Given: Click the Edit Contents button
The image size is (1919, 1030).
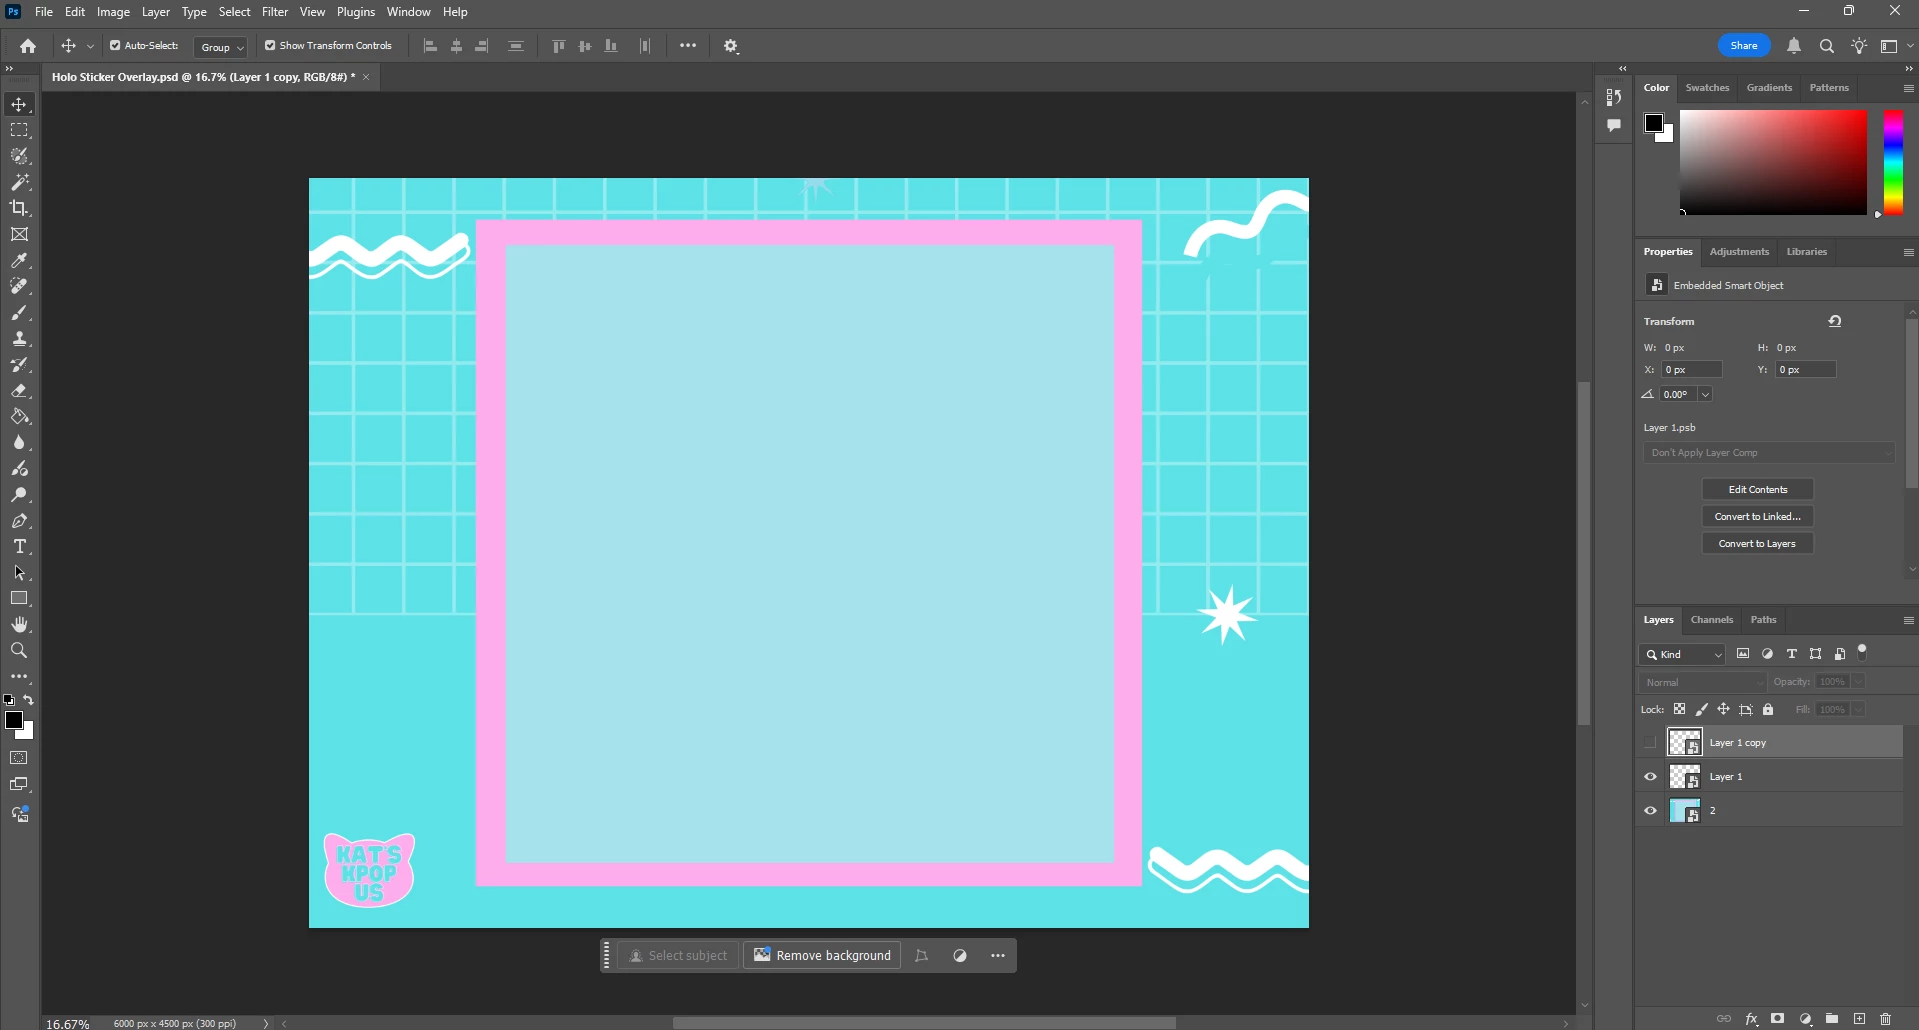Looking at the screenshot, I should pyautogui.click(x=1757, y=490).
